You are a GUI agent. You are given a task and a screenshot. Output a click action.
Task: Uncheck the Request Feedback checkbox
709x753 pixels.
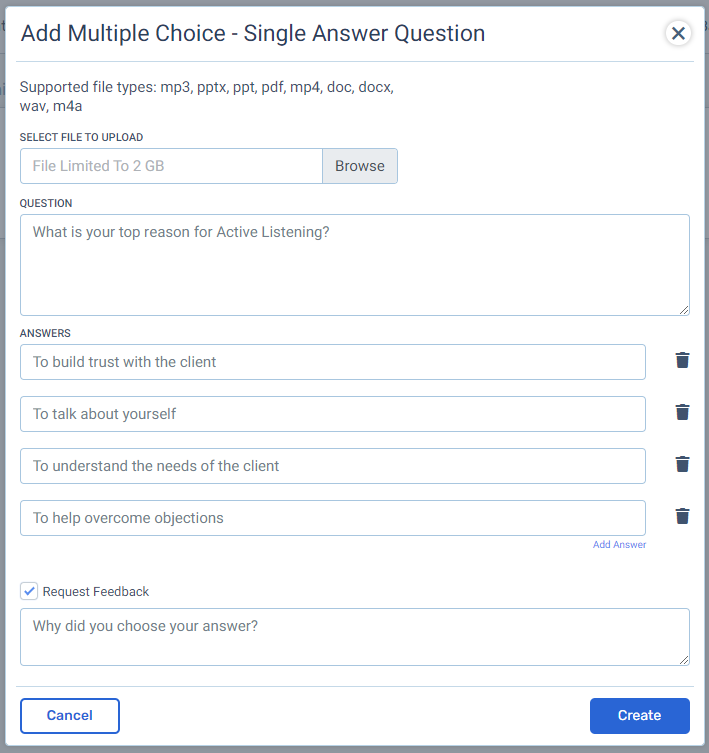(29, 591)
